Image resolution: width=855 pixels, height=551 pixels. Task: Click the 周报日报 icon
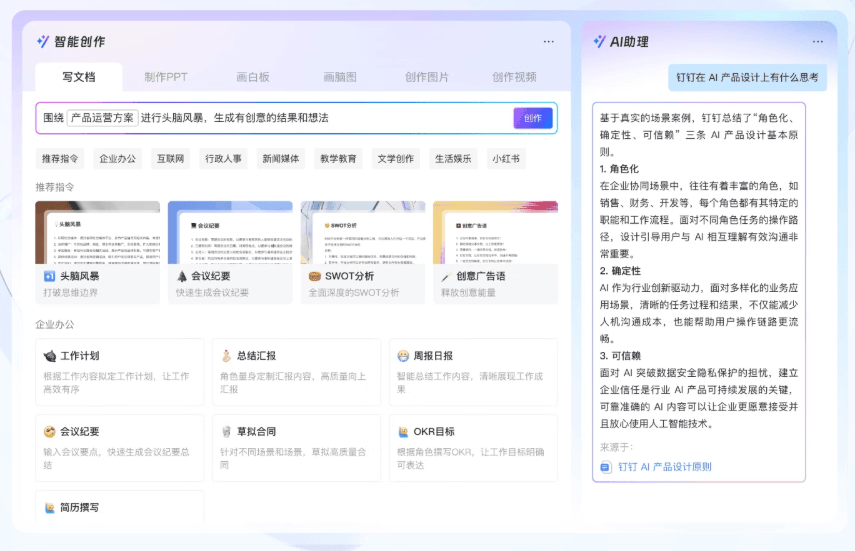(x=403, y=356)
